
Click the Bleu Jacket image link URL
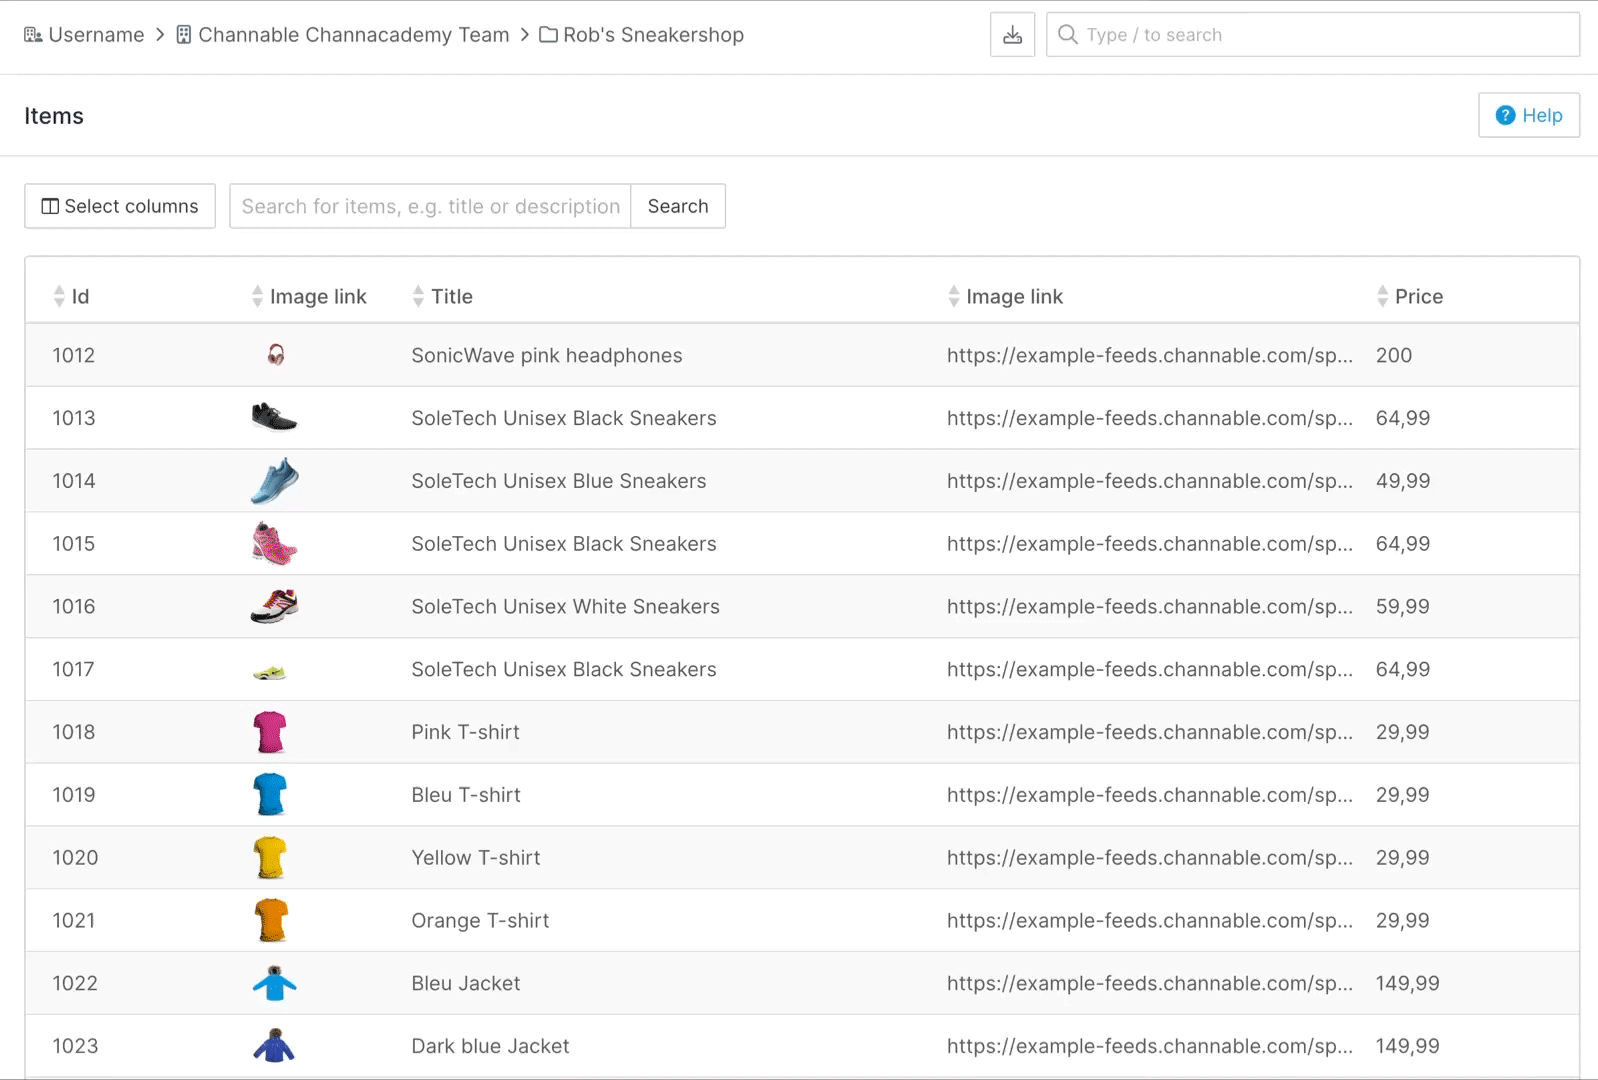(x=1149, y=984)
